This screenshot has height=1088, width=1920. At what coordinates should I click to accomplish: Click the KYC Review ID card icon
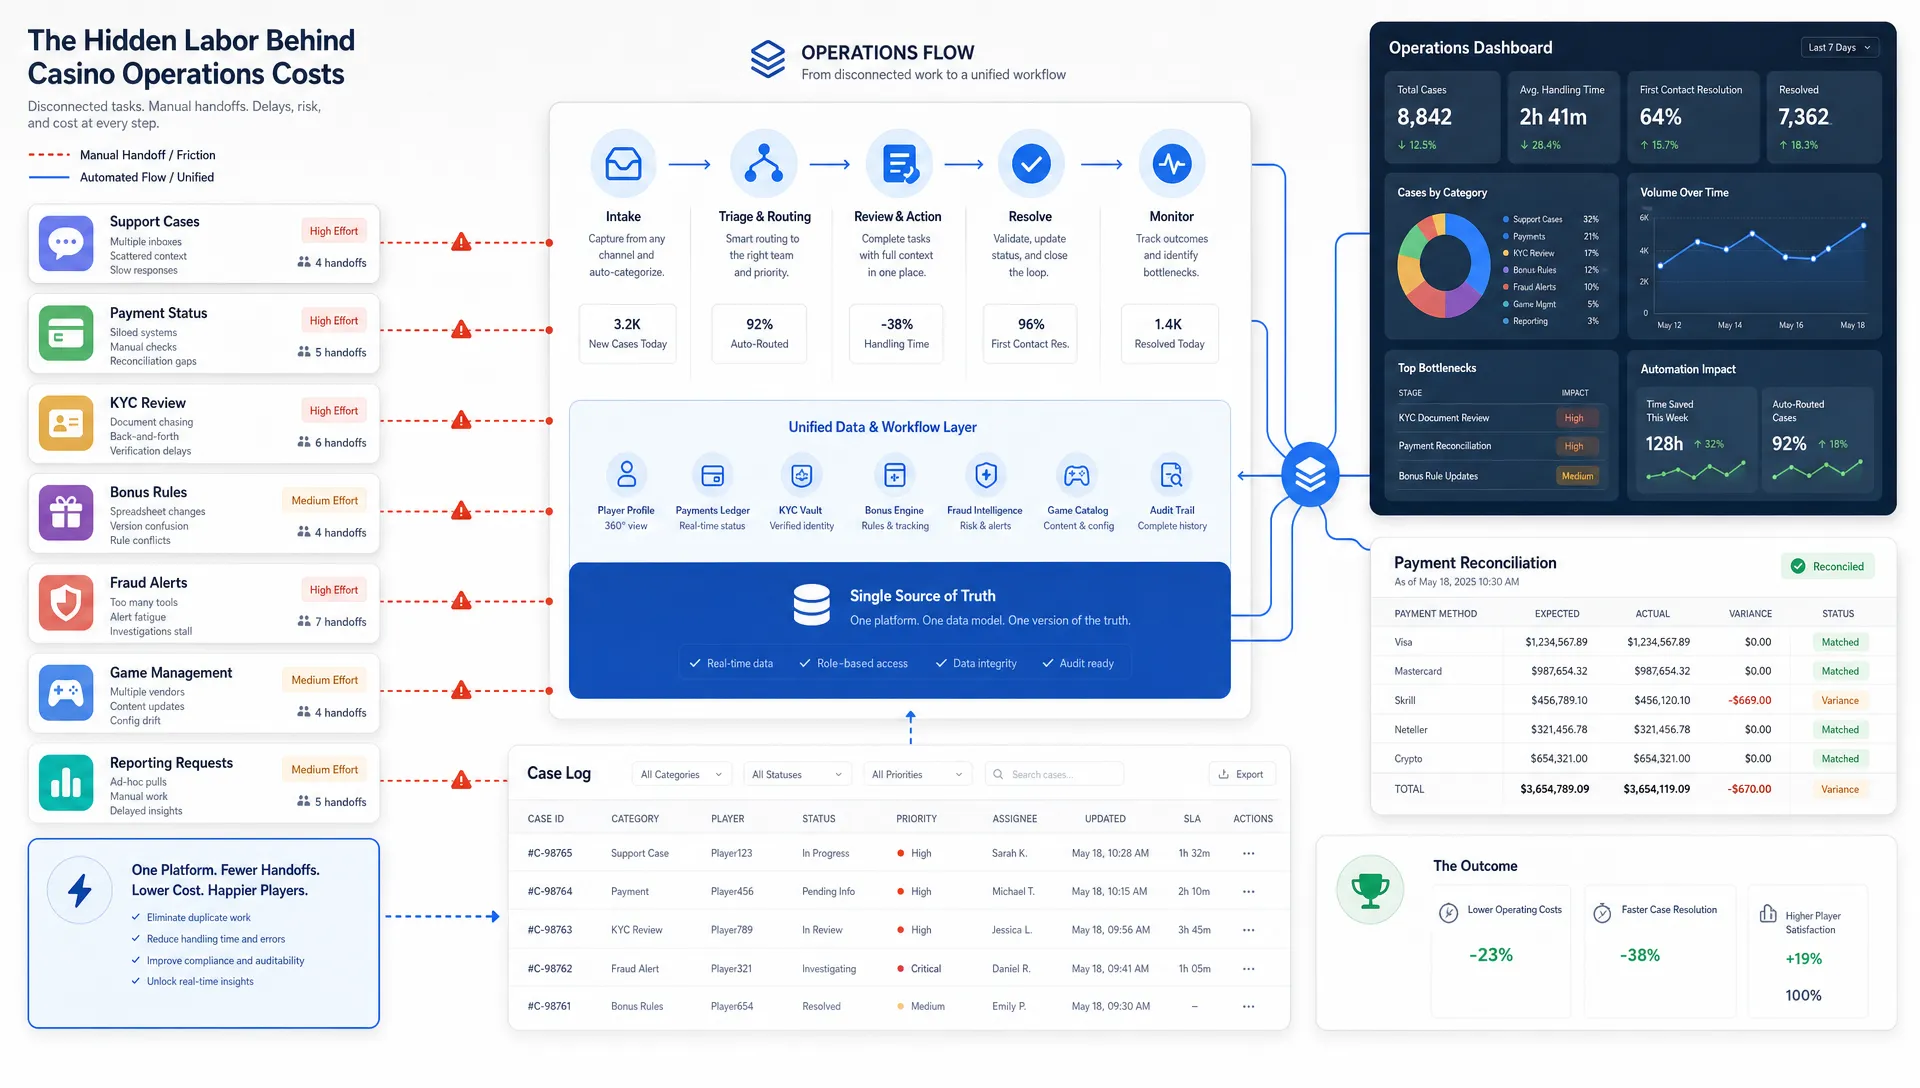click(x=66, y=423)
